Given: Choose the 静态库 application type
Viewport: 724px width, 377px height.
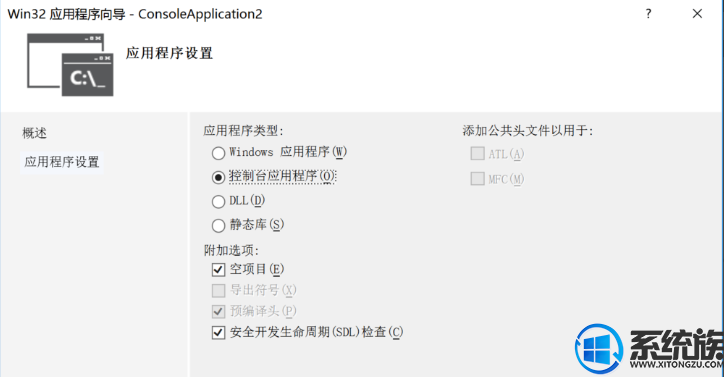Looking at the screenshot, I should (218, 226).
